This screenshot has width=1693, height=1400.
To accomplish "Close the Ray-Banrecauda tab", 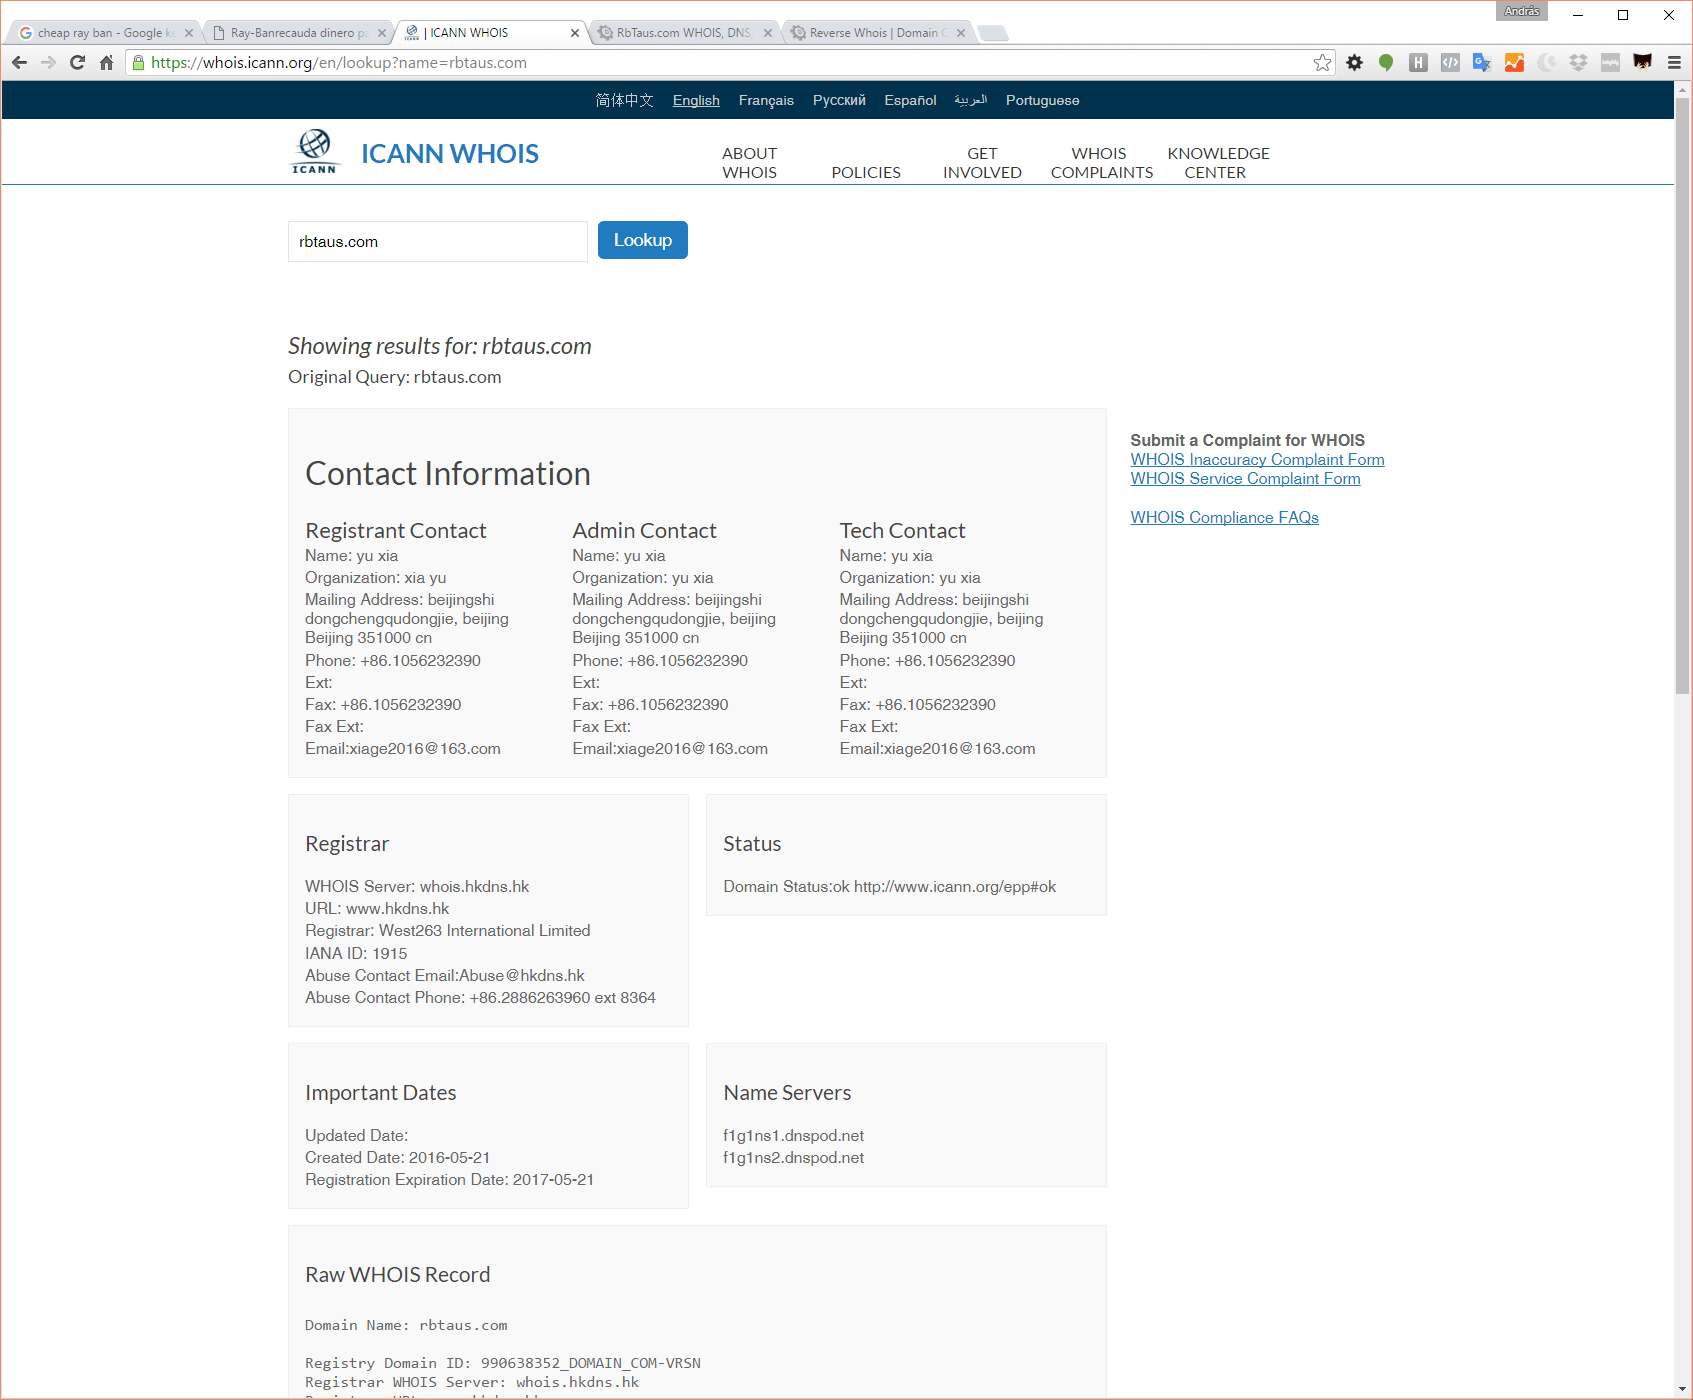I will [x=382, y=33].
